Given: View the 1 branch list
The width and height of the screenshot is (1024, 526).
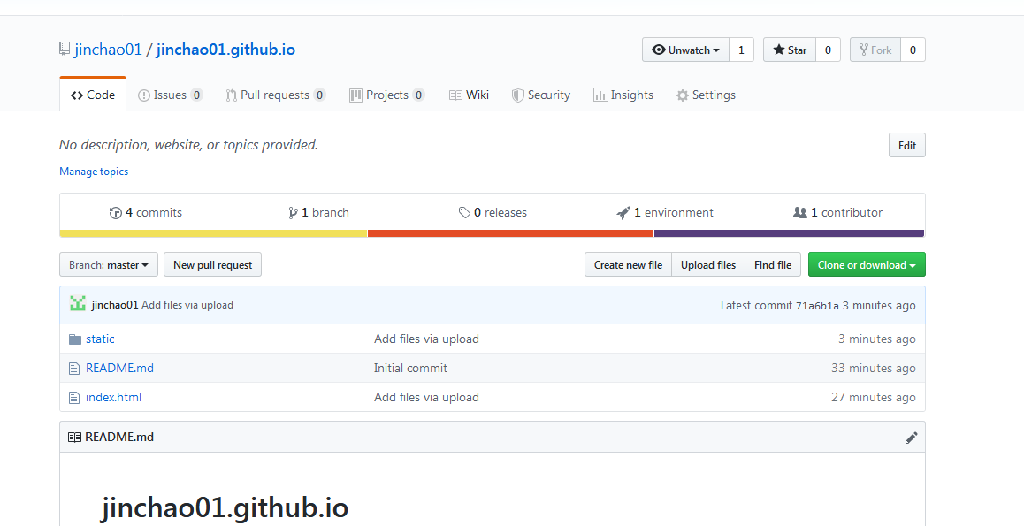Looking at the screenshot, I should click(318, 212).
